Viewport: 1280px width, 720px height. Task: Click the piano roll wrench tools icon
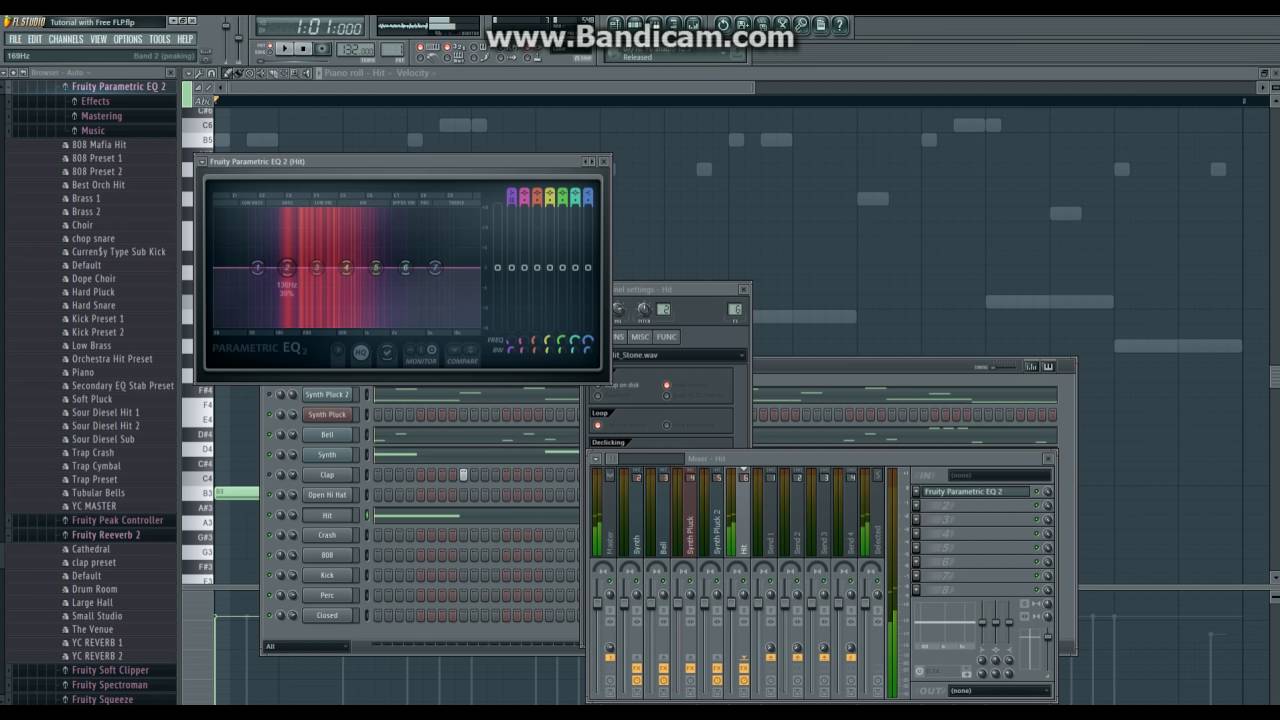198,73
